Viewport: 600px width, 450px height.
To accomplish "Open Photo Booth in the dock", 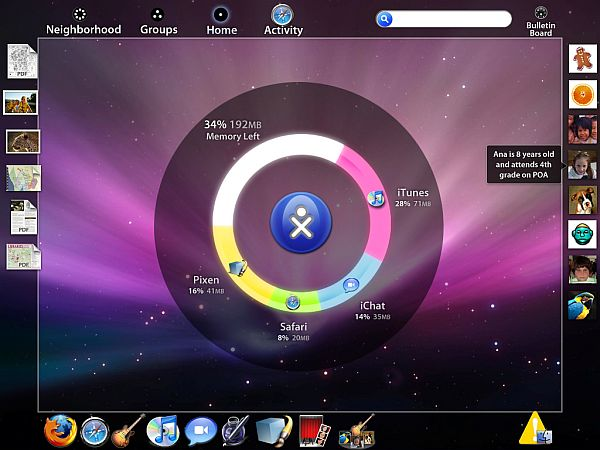I will [x=315, y=431].
